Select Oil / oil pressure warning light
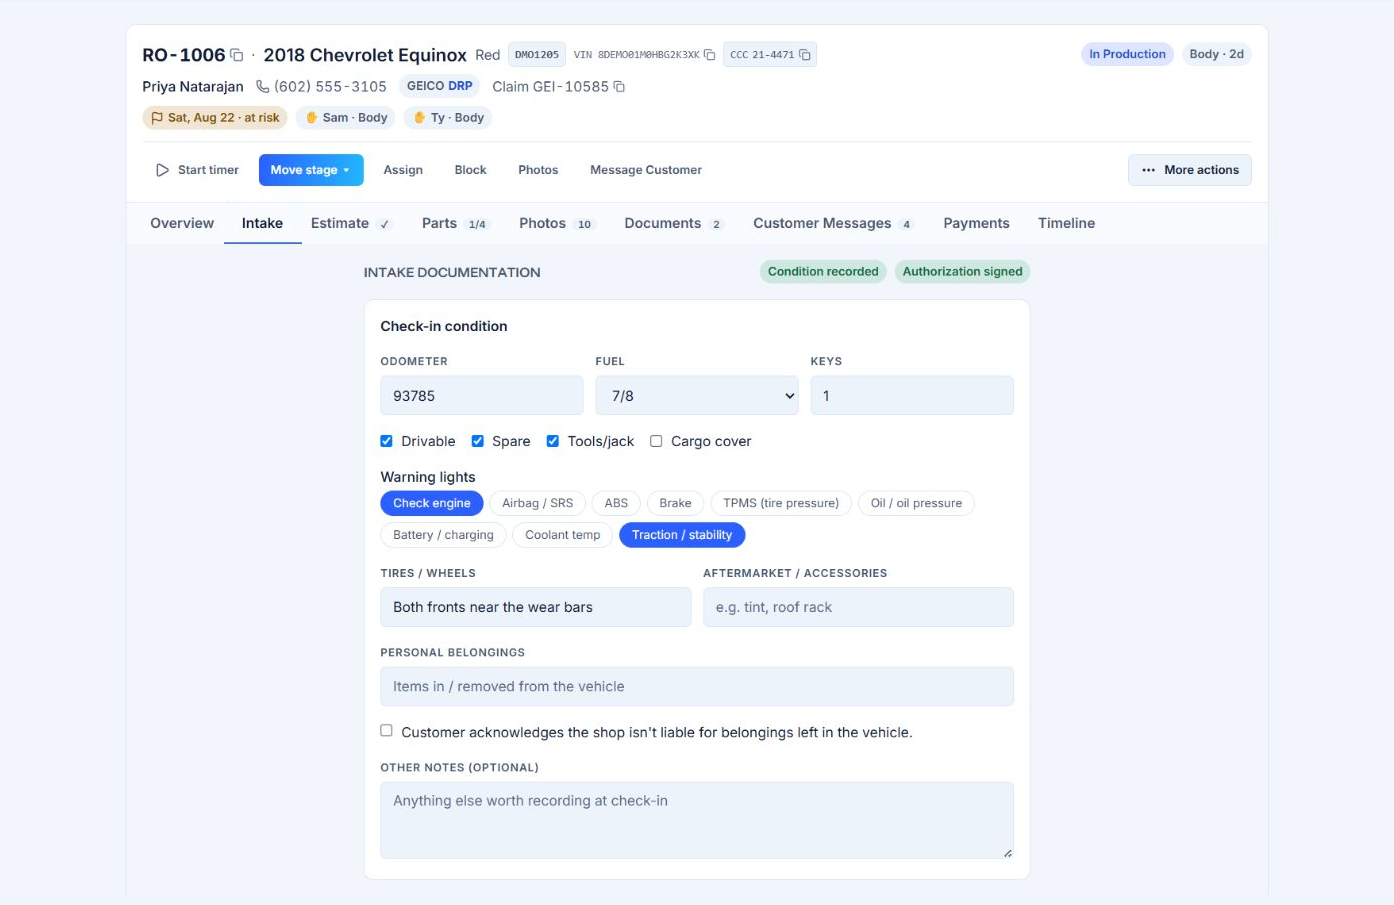 [x=916, y=503]
